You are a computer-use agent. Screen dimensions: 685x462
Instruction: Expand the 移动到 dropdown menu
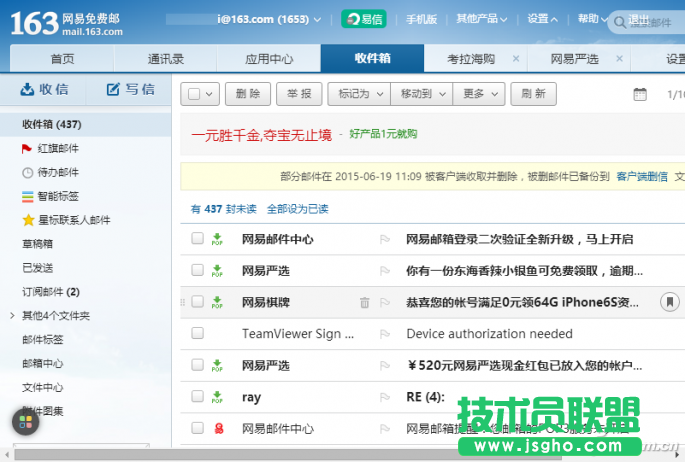click(420, 94)
